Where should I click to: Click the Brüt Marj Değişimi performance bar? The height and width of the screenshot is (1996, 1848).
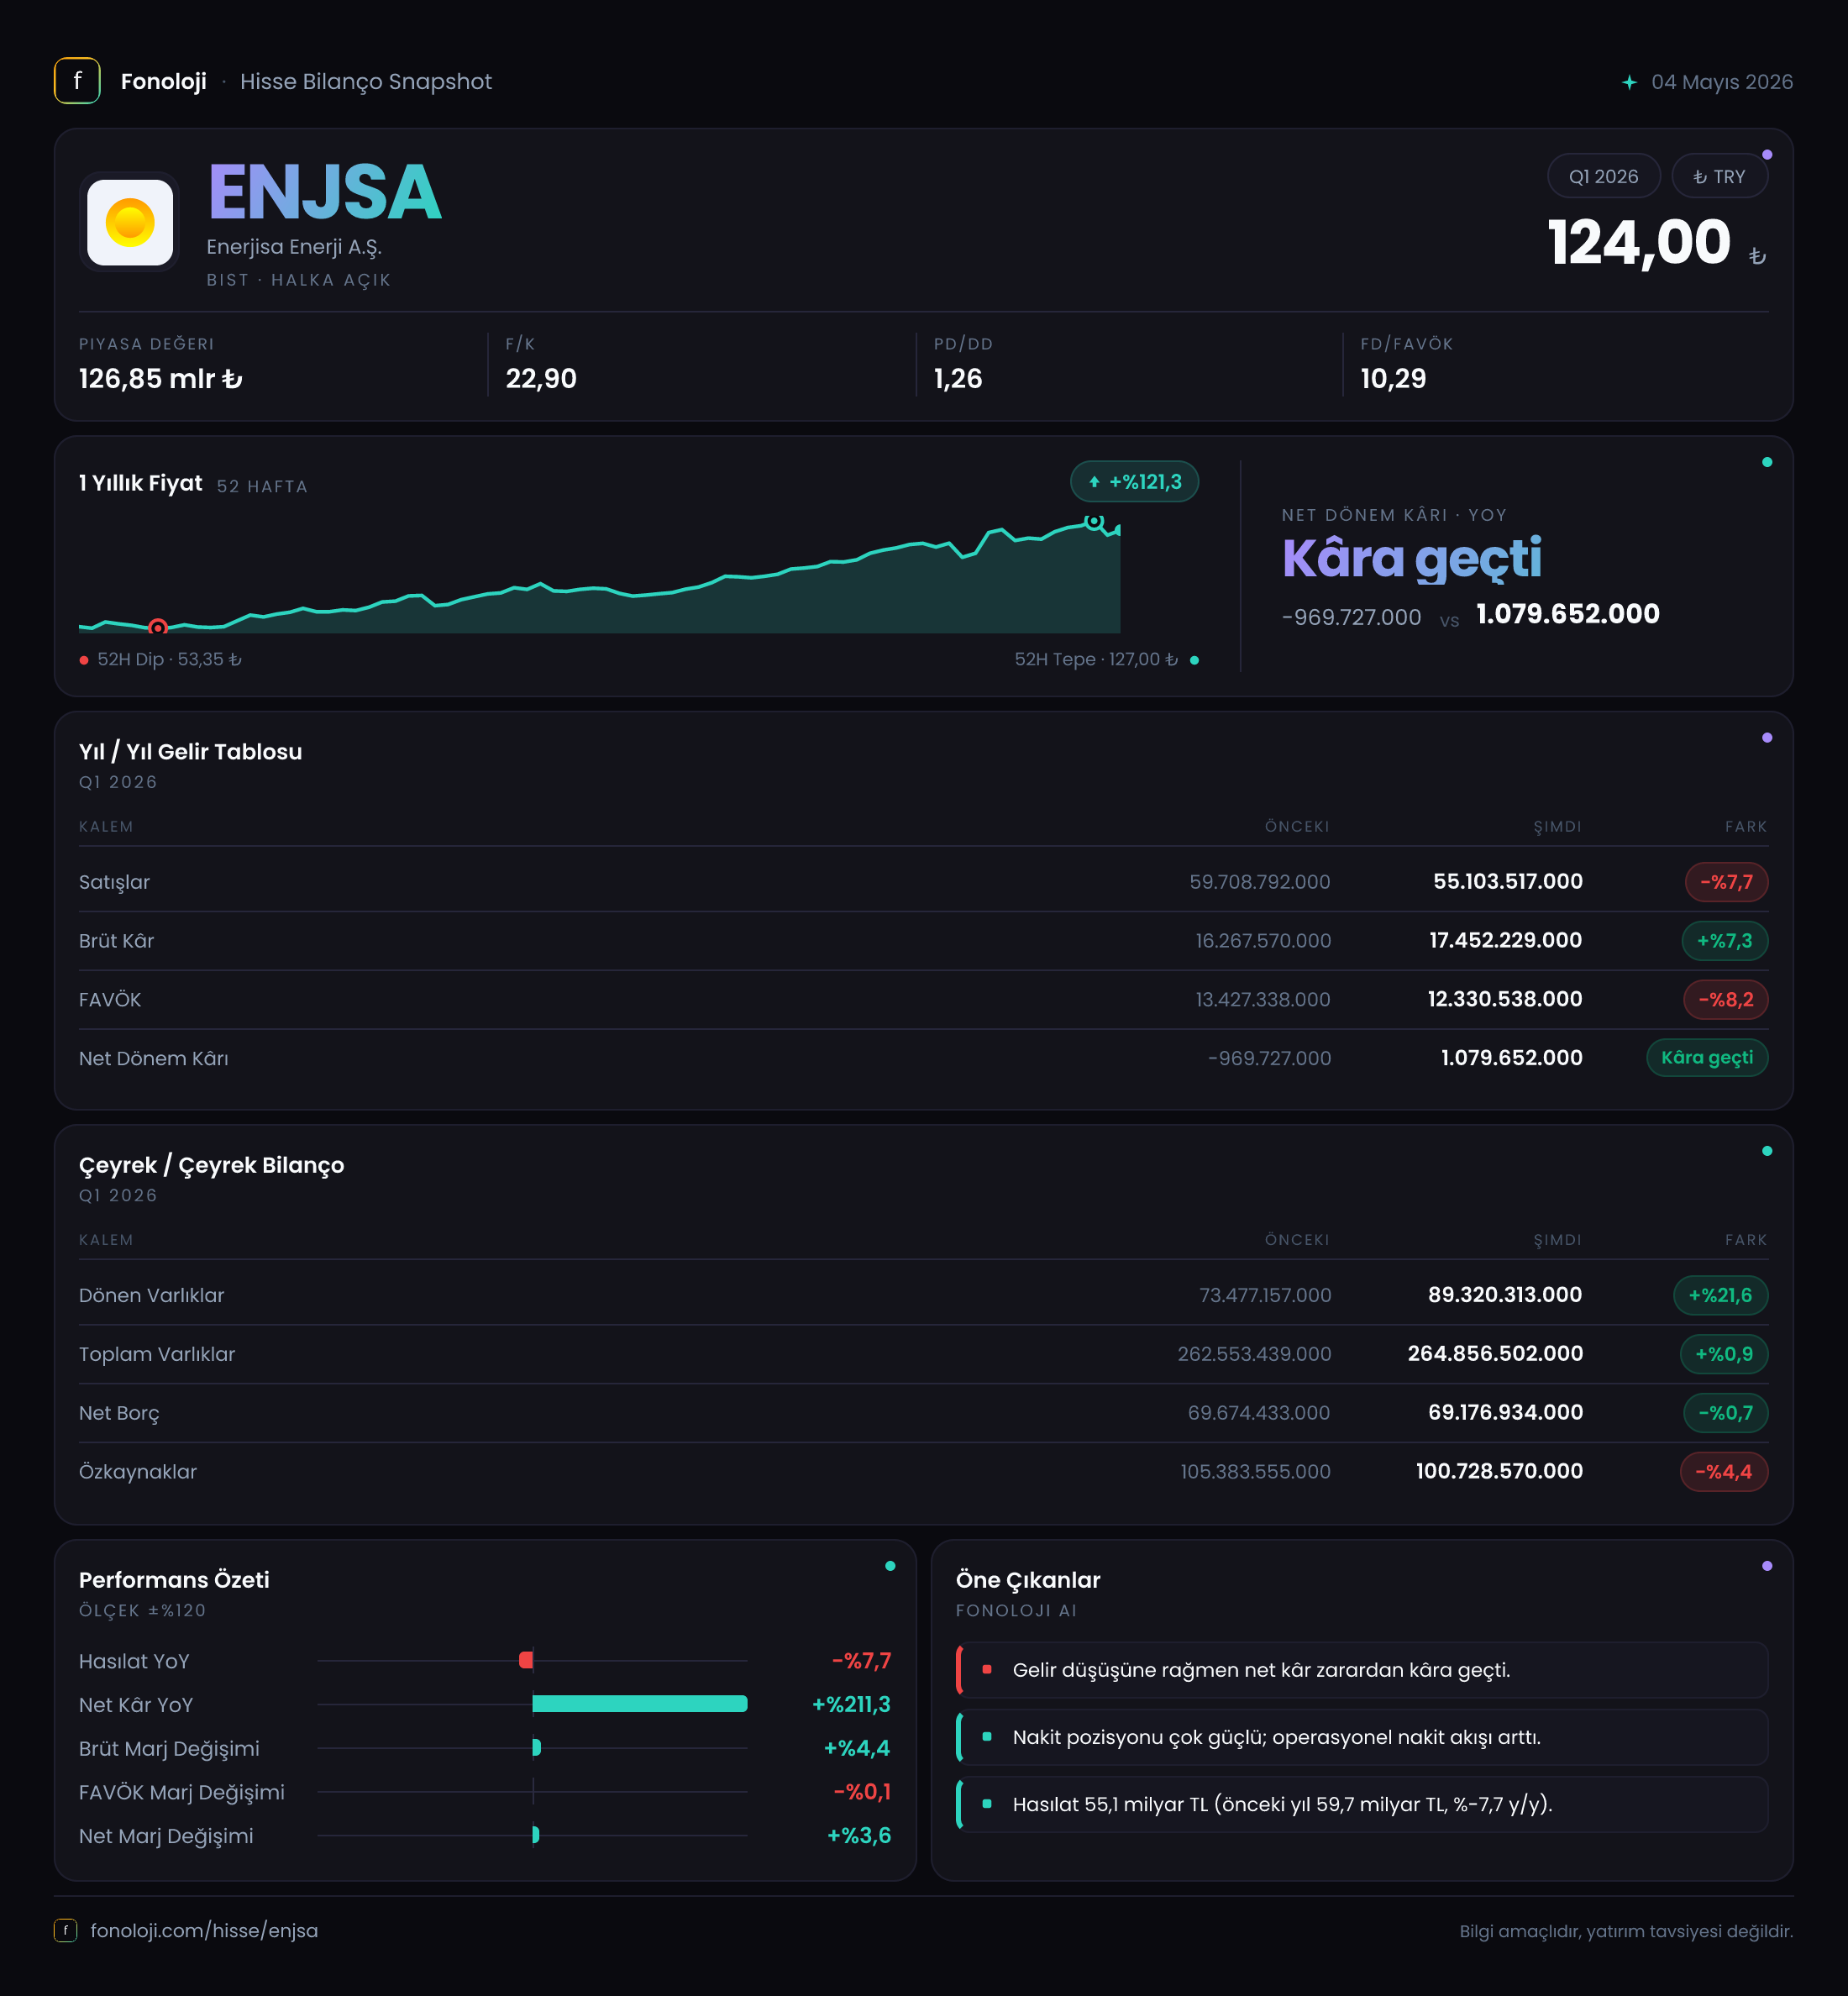[537, 1748]
